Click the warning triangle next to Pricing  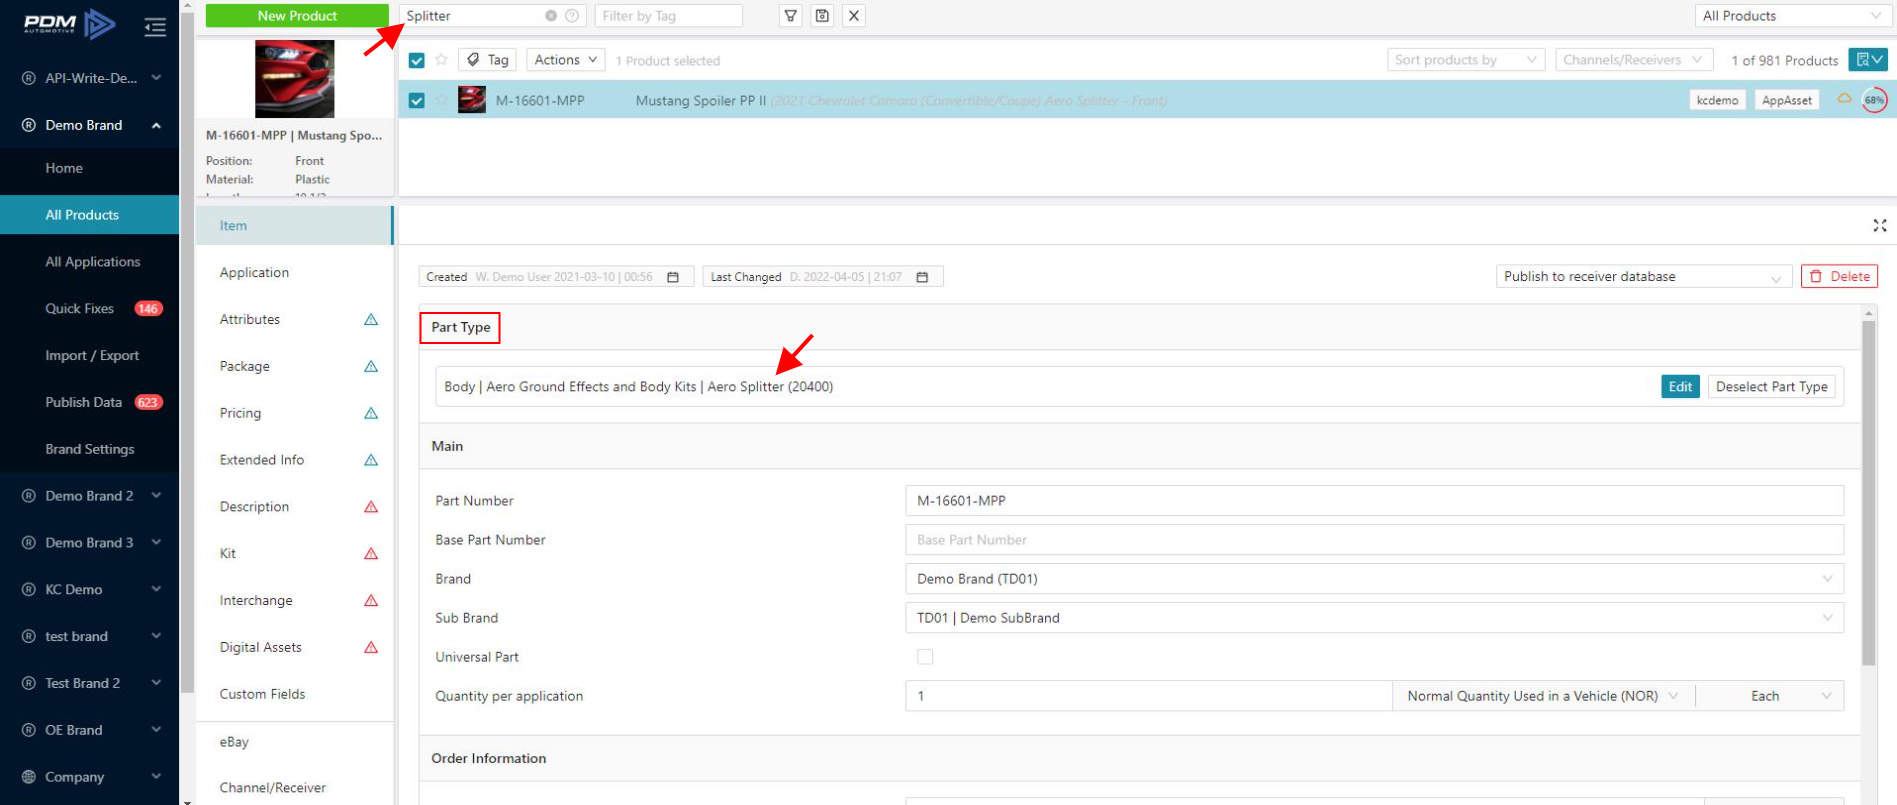(371, 413)
